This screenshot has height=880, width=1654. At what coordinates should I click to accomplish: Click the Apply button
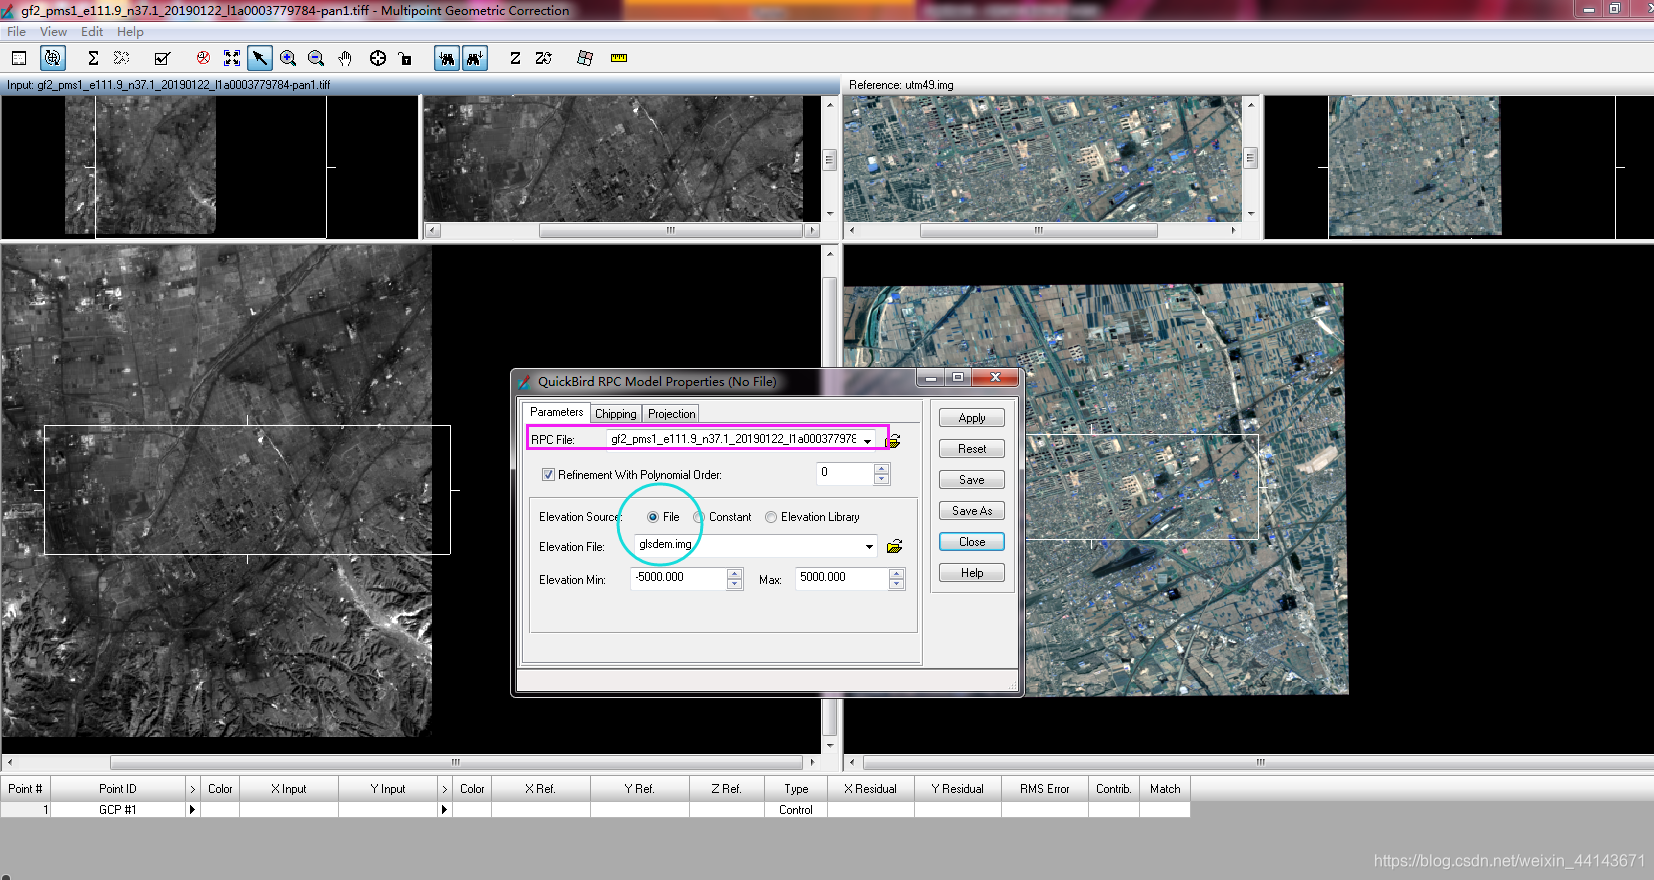(972, 418)
